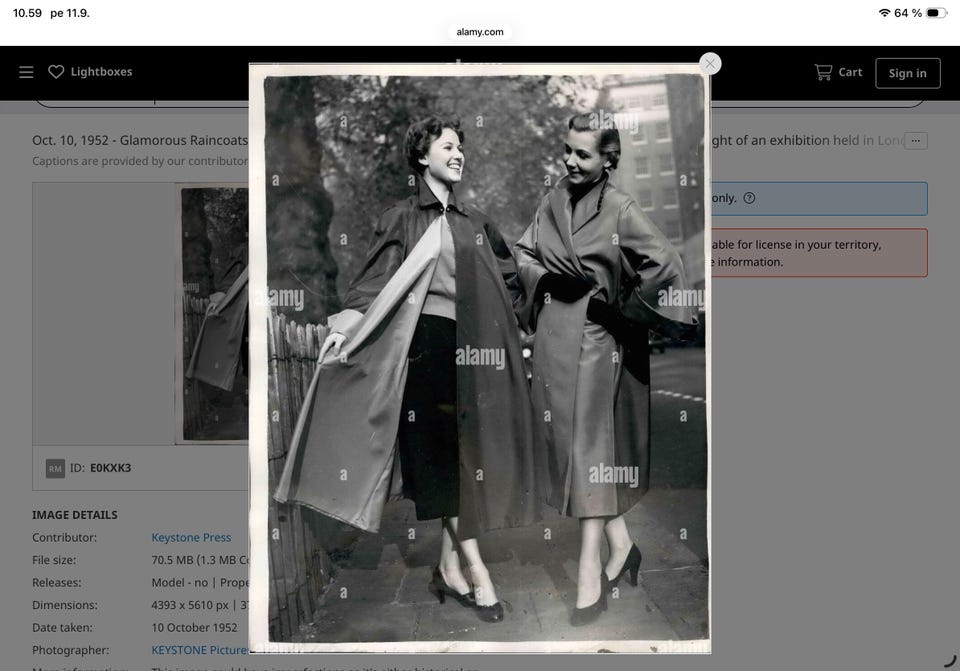
Task: Select the date value 10 October 1952
Action: point(194,628)
